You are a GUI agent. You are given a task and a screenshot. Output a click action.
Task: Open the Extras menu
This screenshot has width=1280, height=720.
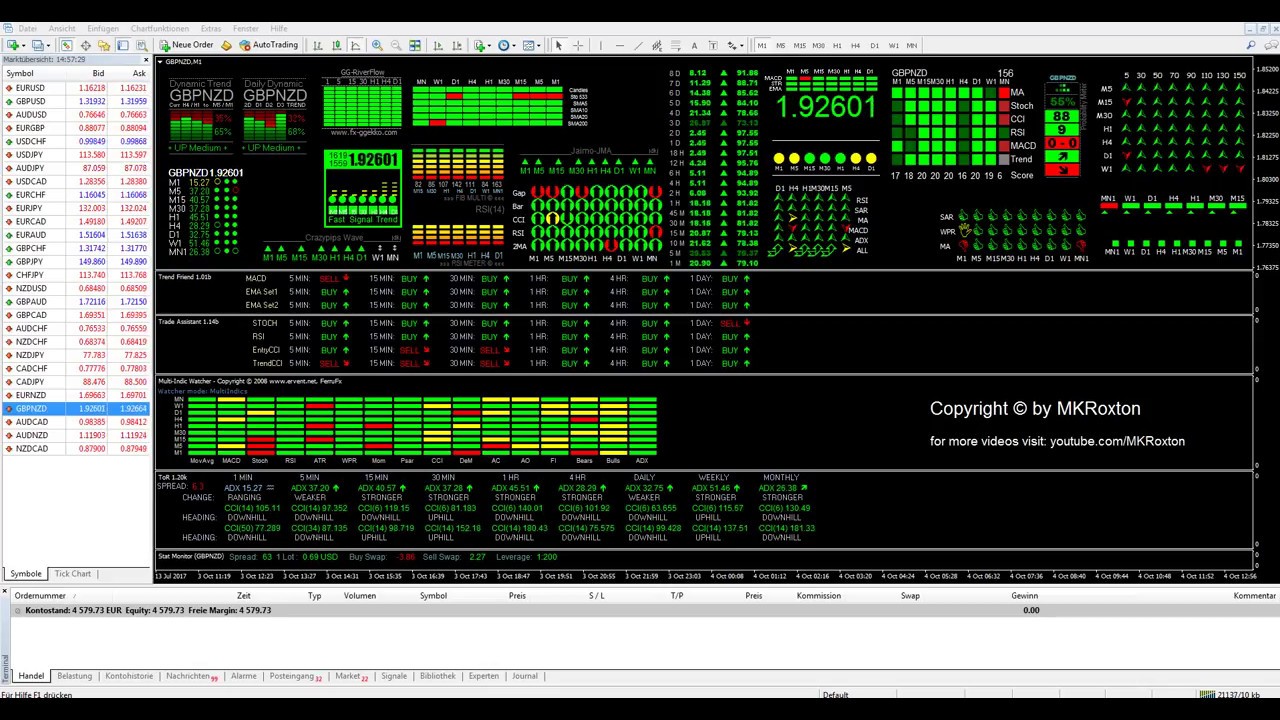pos(210,28)
